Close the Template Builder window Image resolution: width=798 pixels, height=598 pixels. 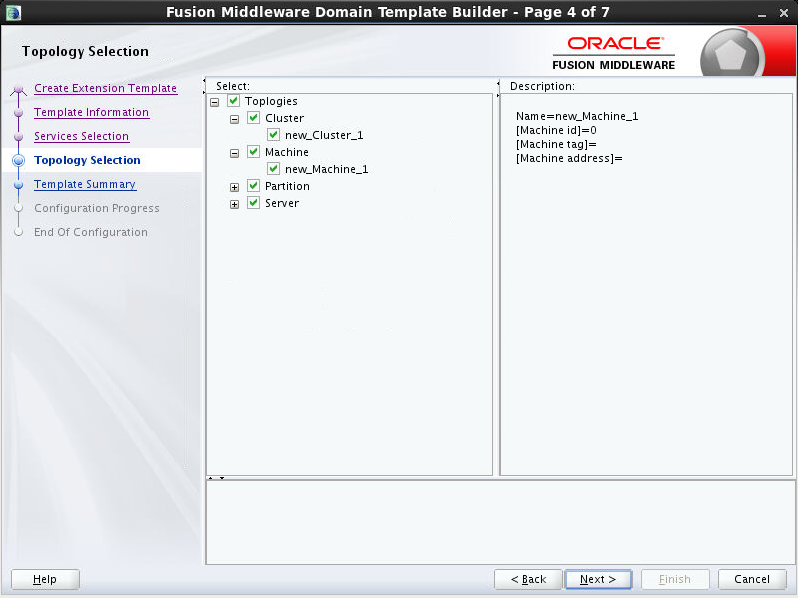[x=784, y=13]
